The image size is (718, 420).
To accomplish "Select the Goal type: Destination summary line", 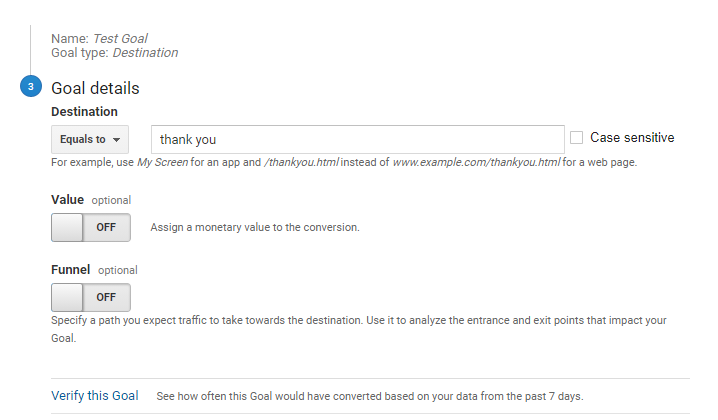I will [x=114, y=53].
